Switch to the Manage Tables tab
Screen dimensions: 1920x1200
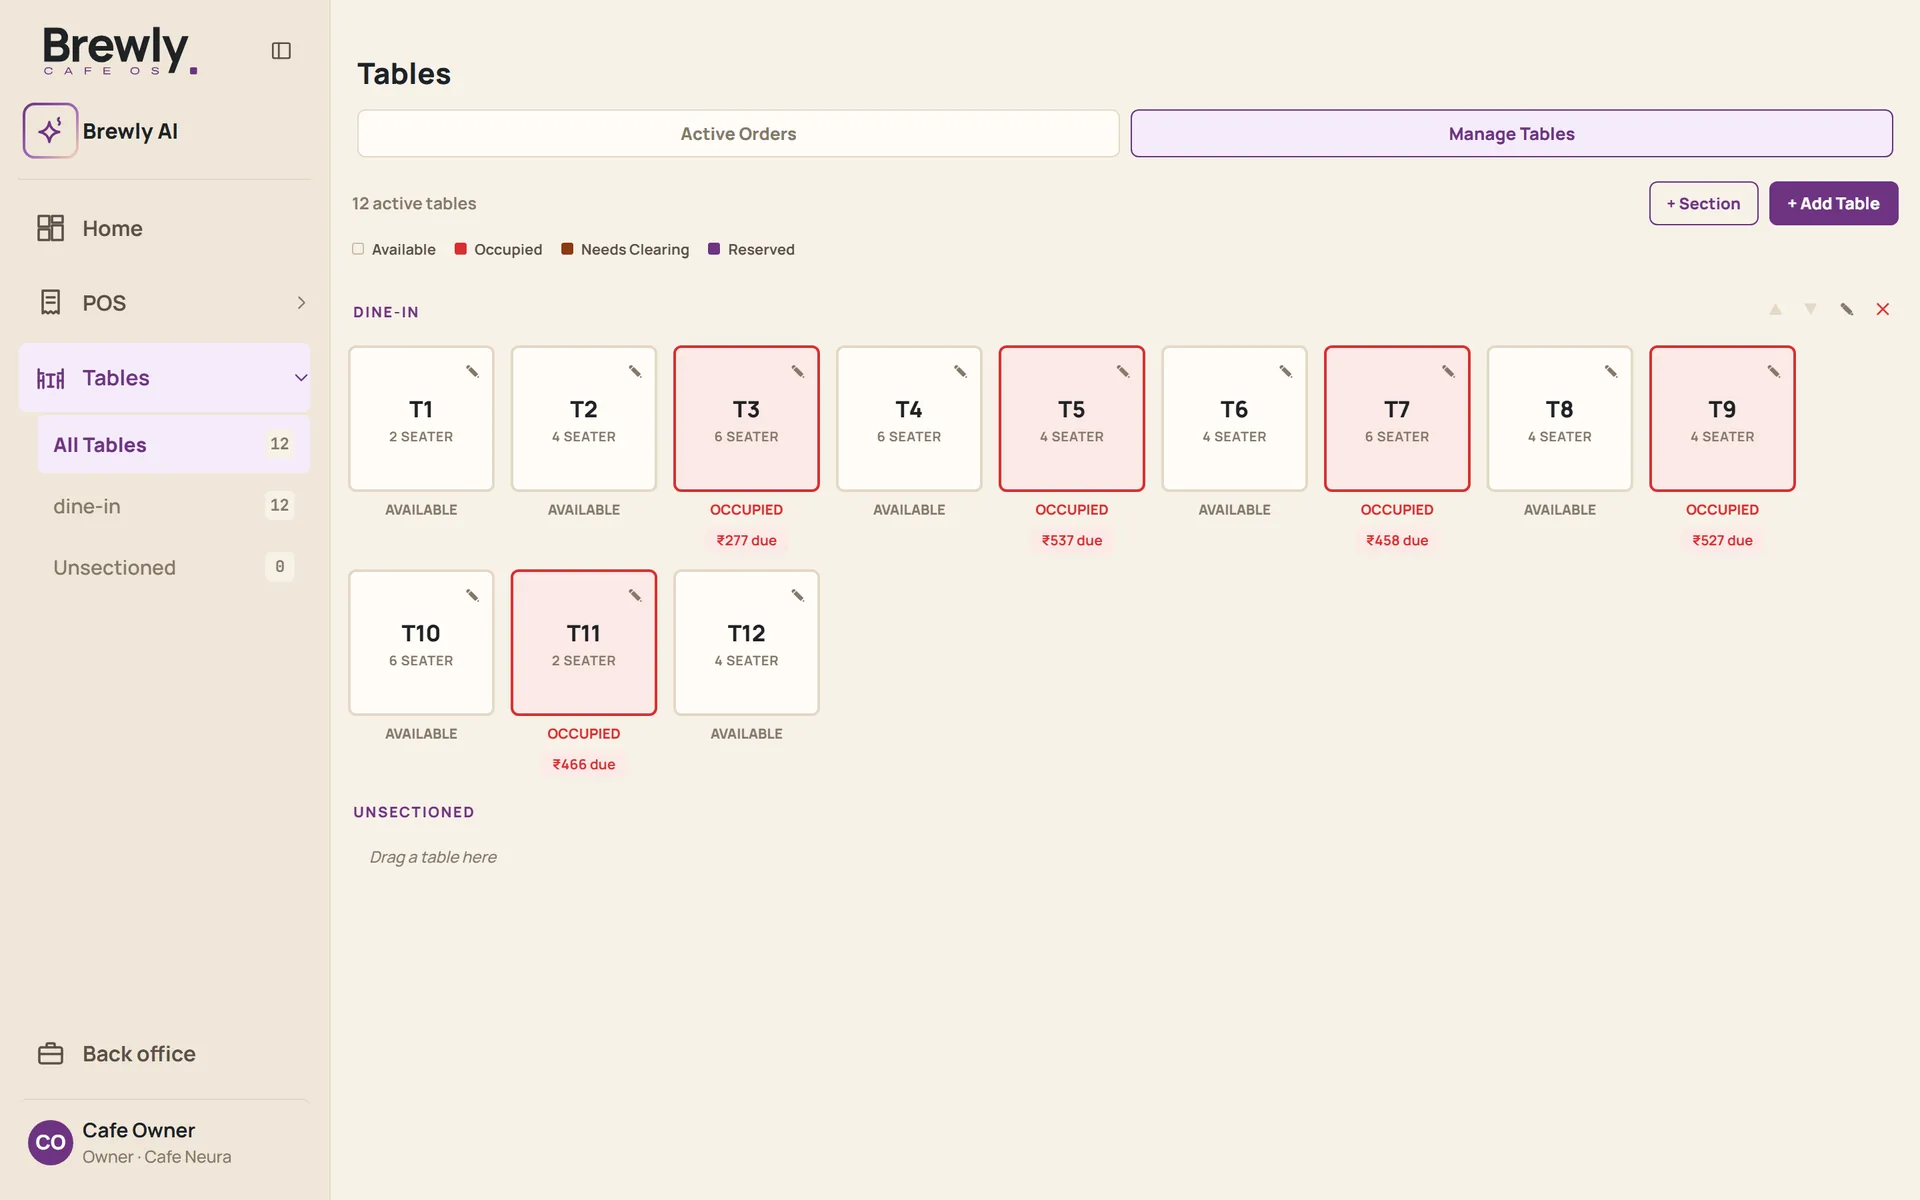tap(1511, 134)
